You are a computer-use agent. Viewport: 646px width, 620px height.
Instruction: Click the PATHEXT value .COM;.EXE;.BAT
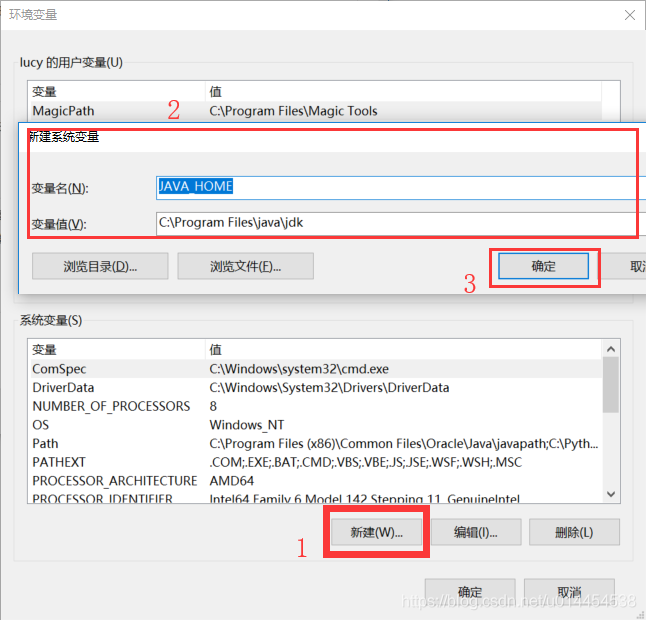[x=365, y=462]
